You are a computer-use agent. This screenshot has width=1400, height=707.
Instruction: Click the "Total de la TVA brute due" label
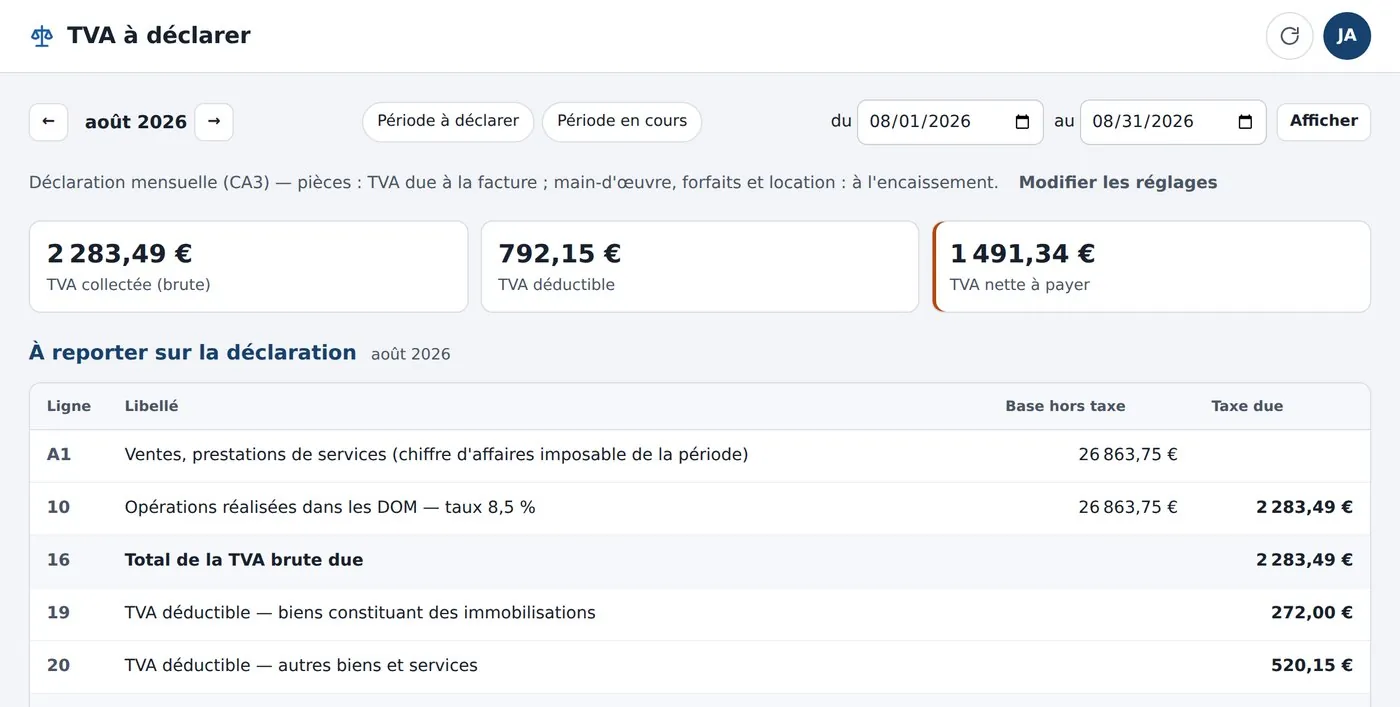coord(244,560)
